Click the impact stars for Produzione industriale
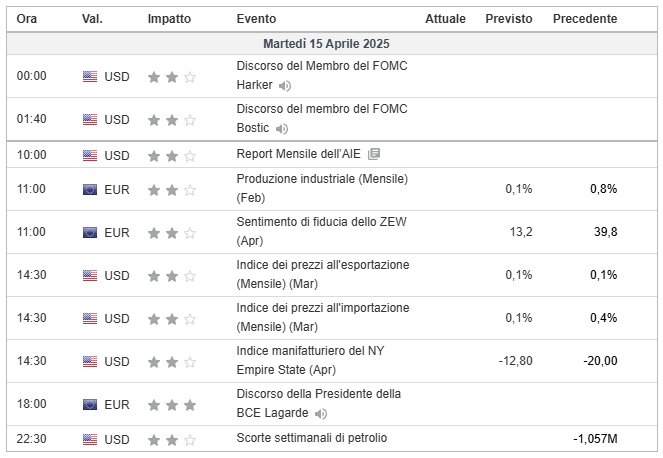Viewport: 663px width, 458px height. [172, 190]
